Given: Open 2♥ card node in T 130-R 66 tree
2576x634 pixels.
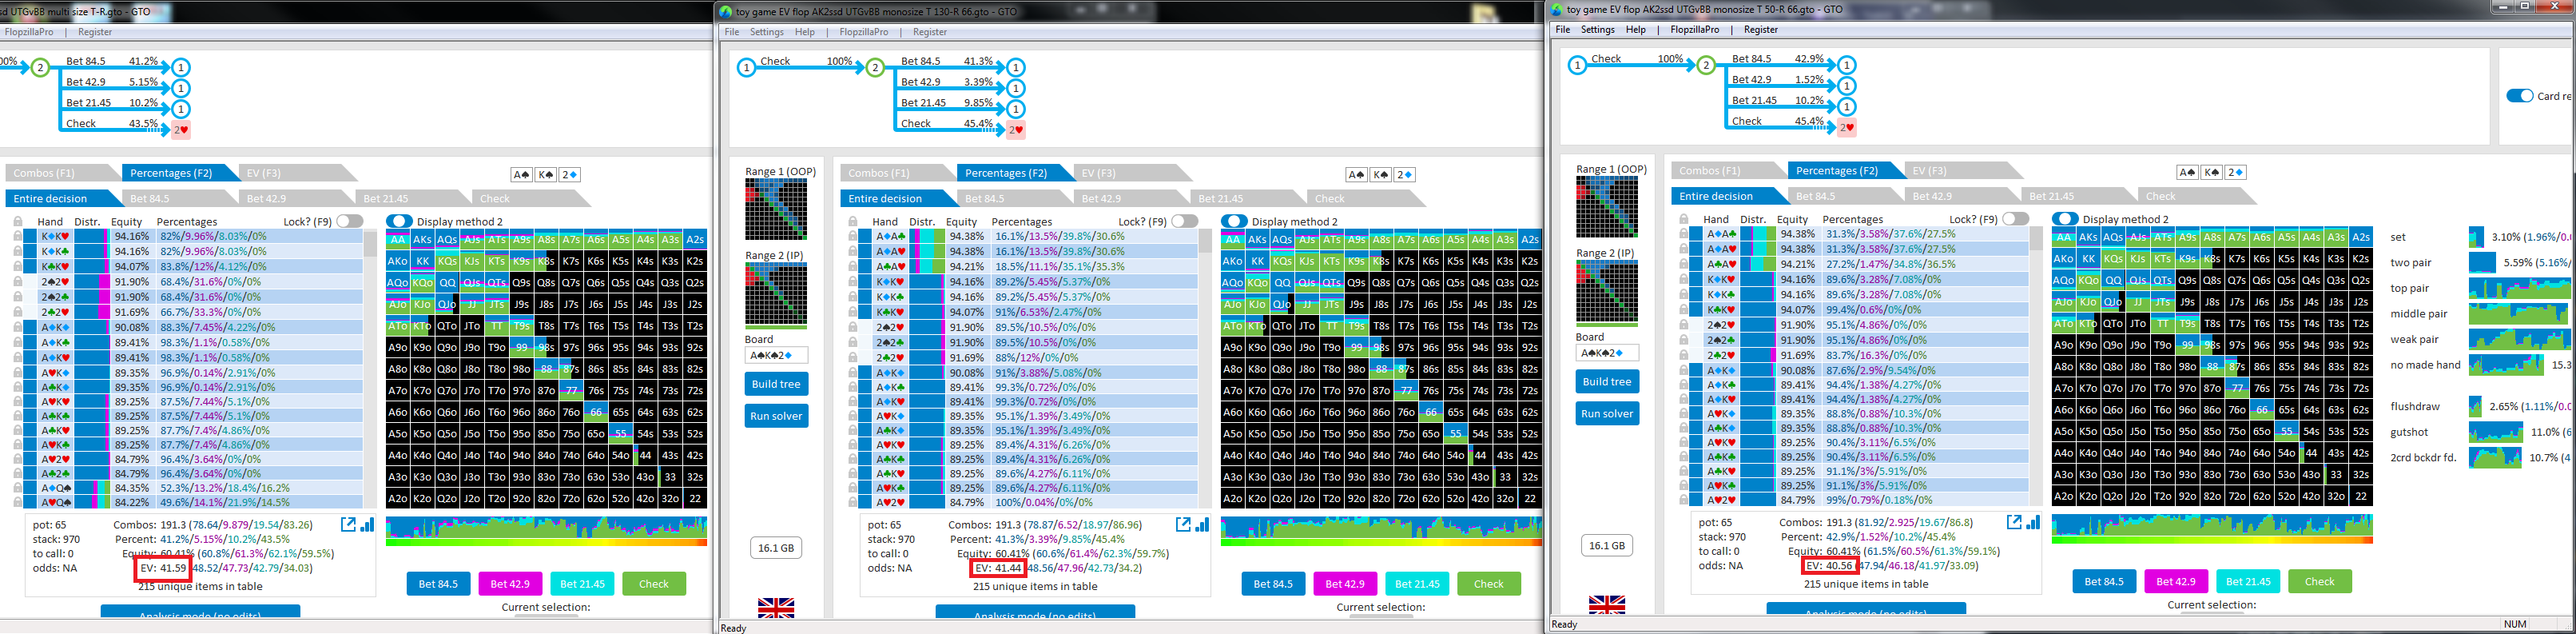Looking at the screenshot, I should click(1016, 129).
